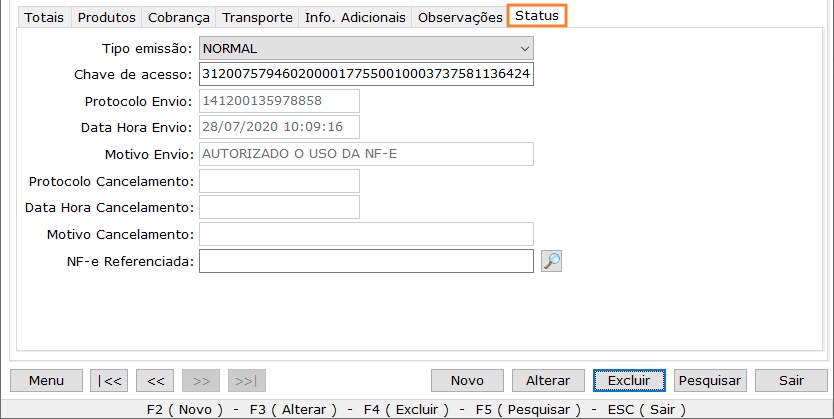Screen dimensions: 834x419
Task: Select the Status tab
Action: click(x=537, y=17)
